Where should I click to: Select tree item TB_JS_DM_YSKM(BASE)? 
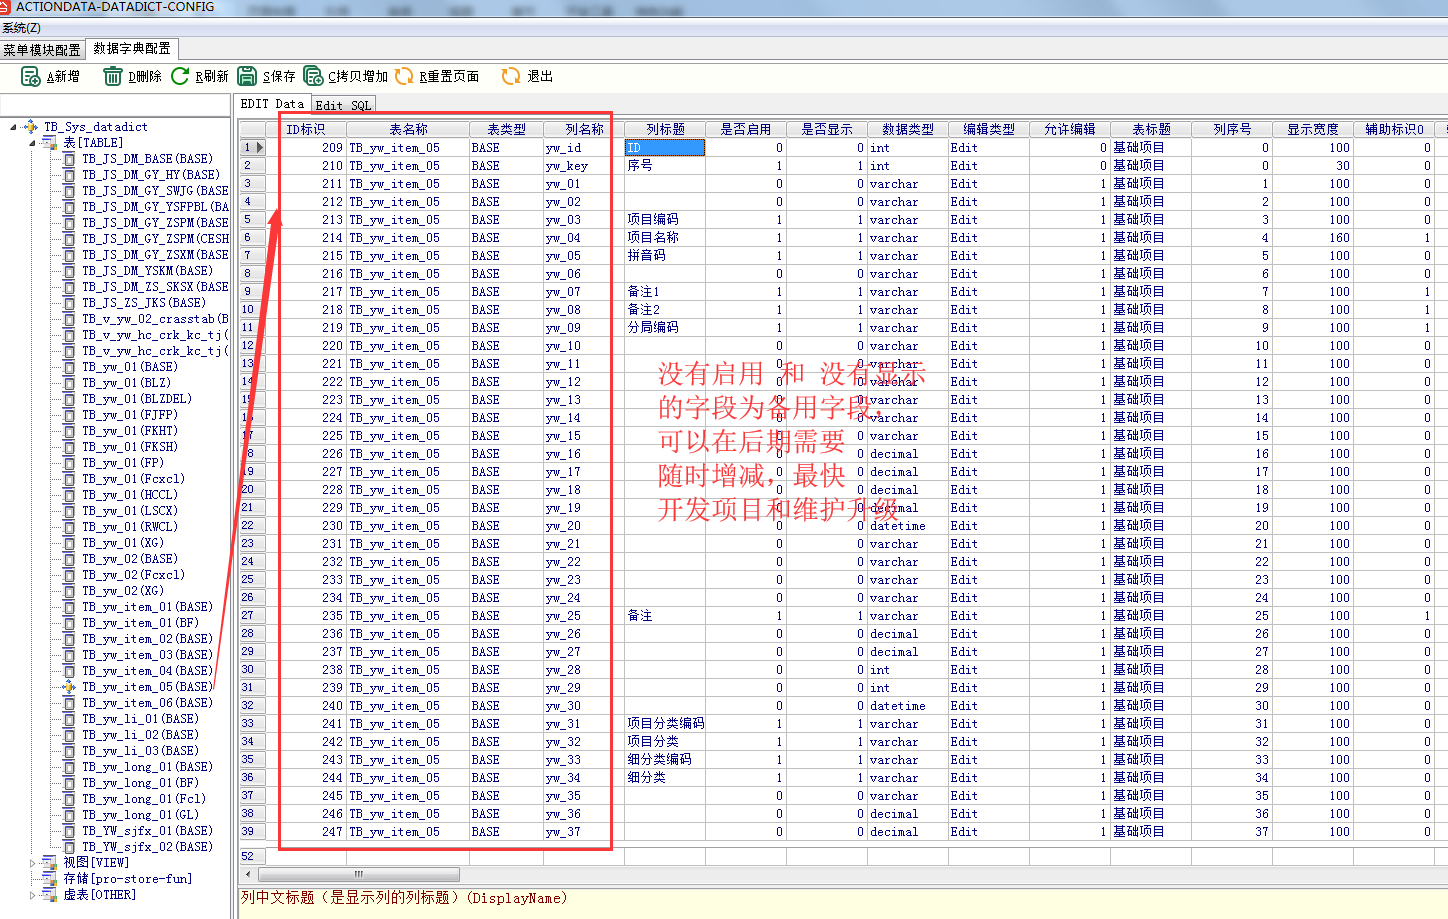coord(147,271)
